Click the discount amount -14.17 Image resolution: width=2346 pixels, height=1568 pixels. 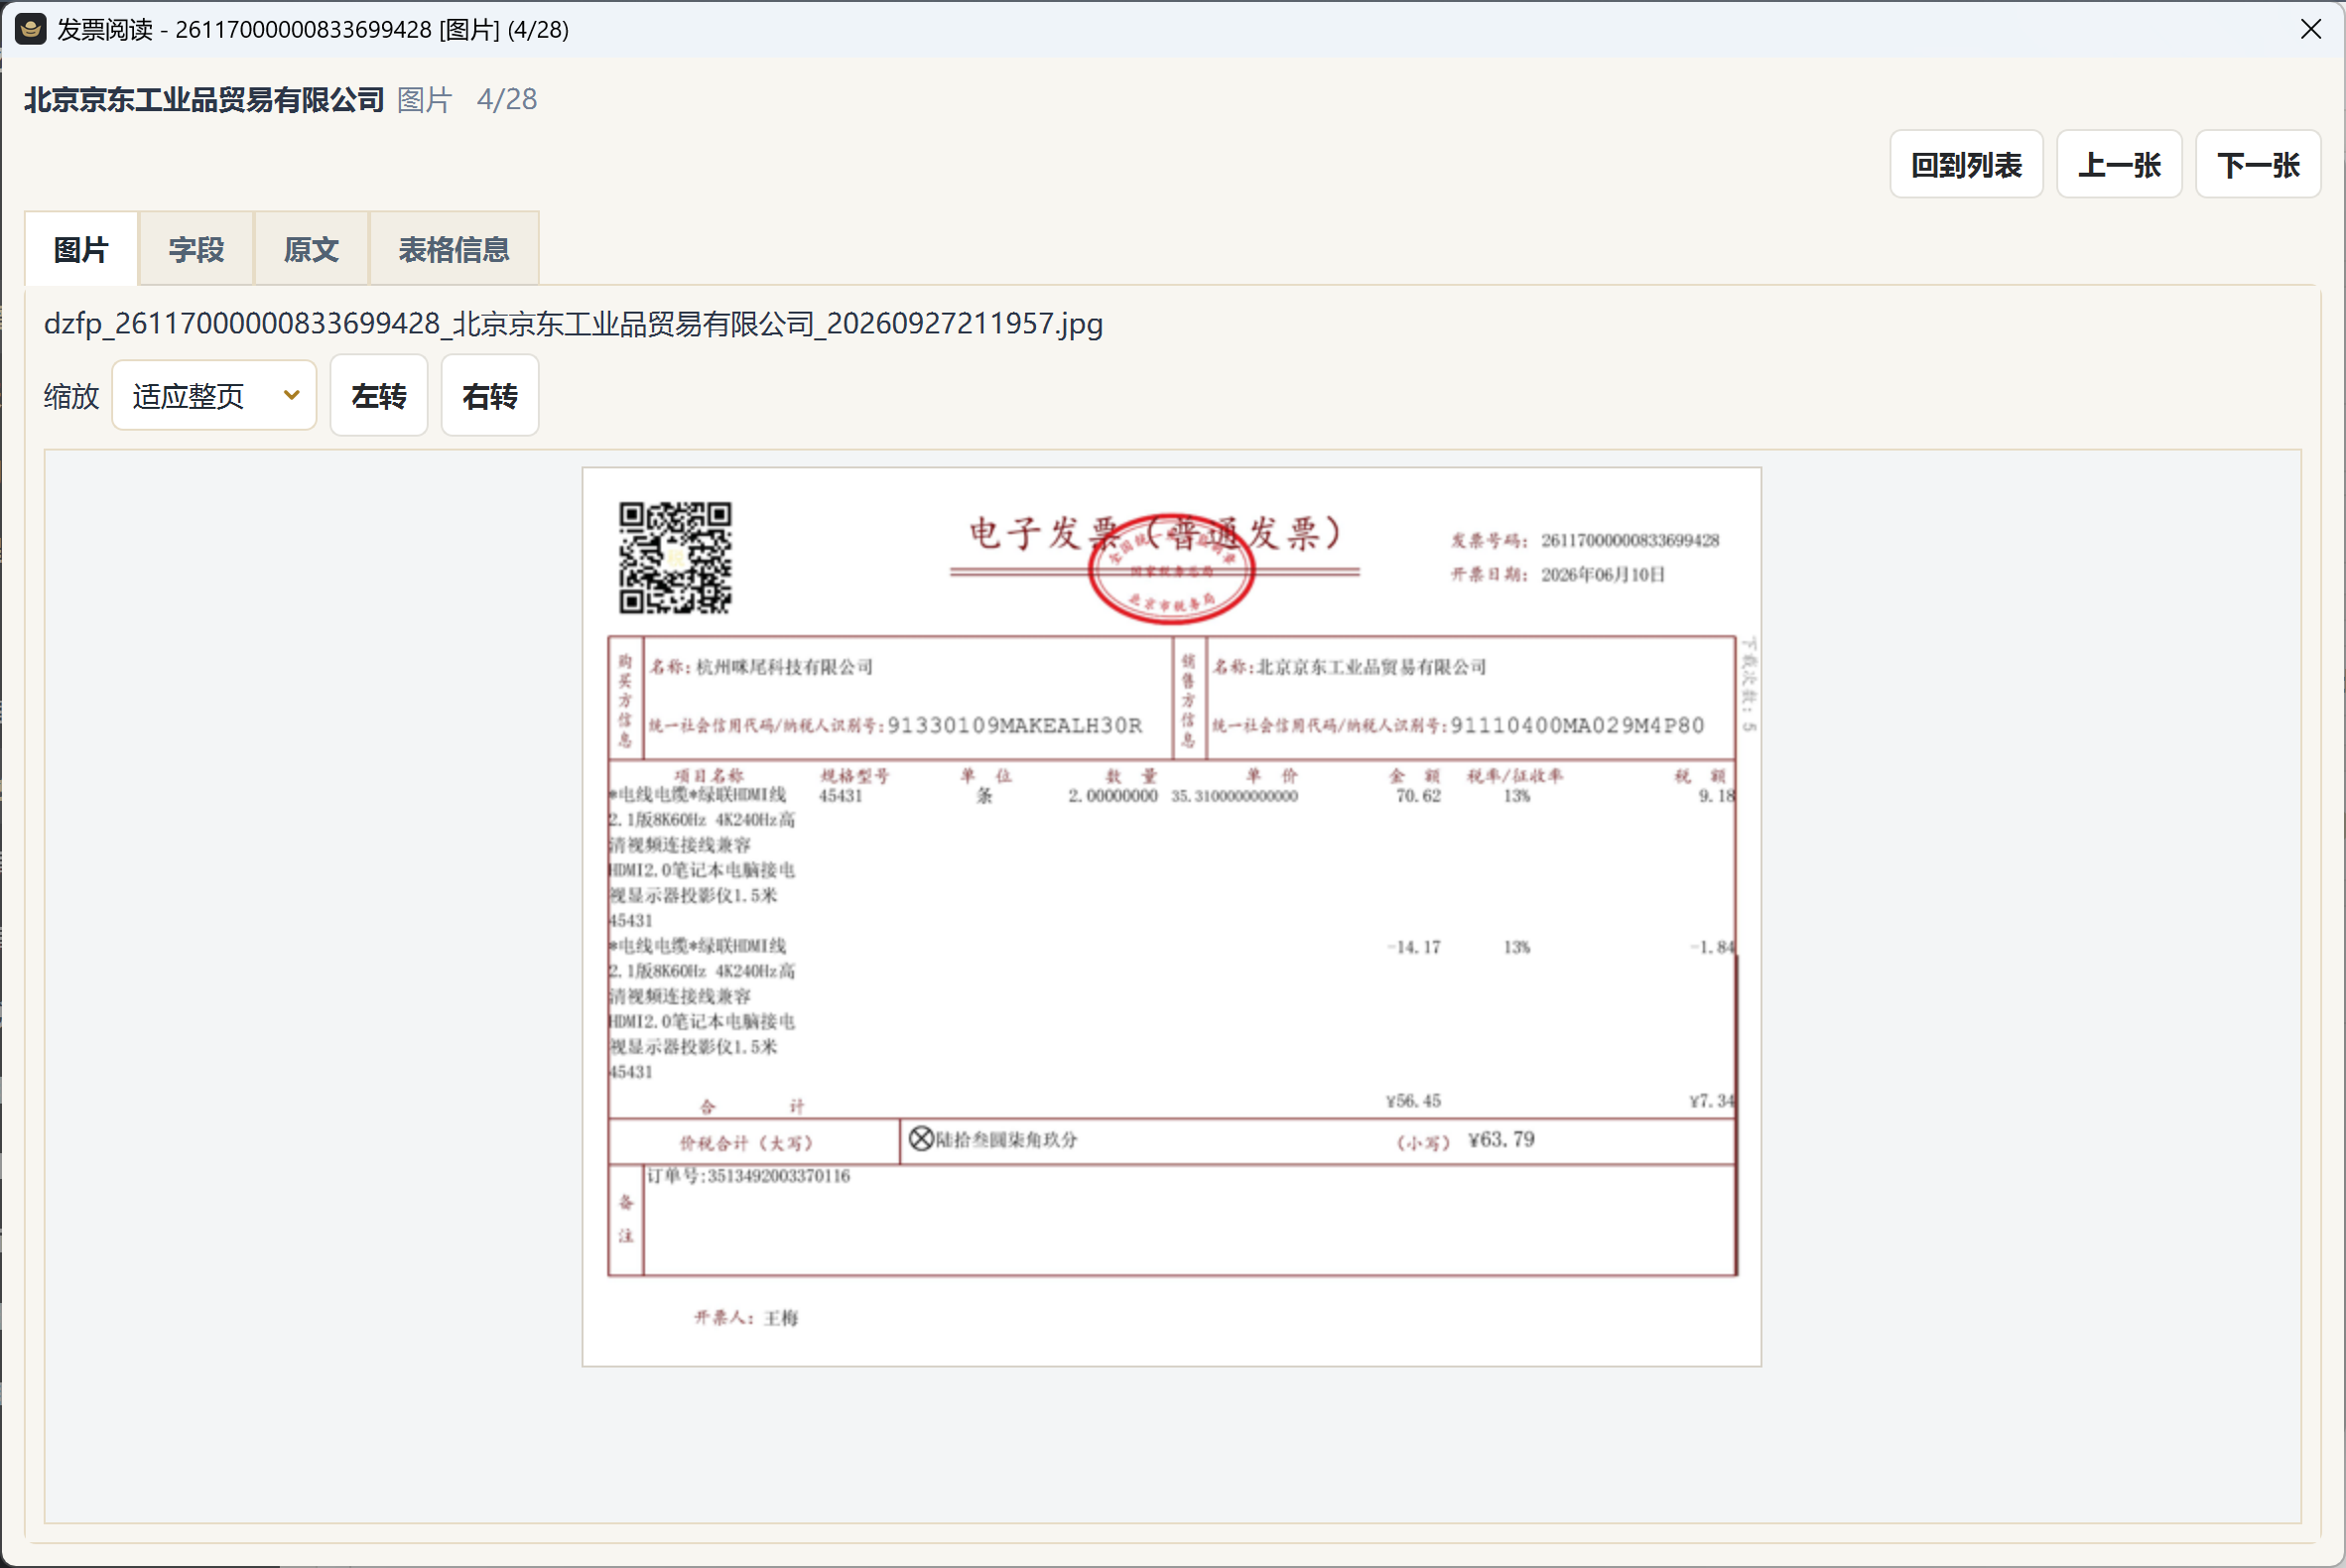click(1414, 947)
